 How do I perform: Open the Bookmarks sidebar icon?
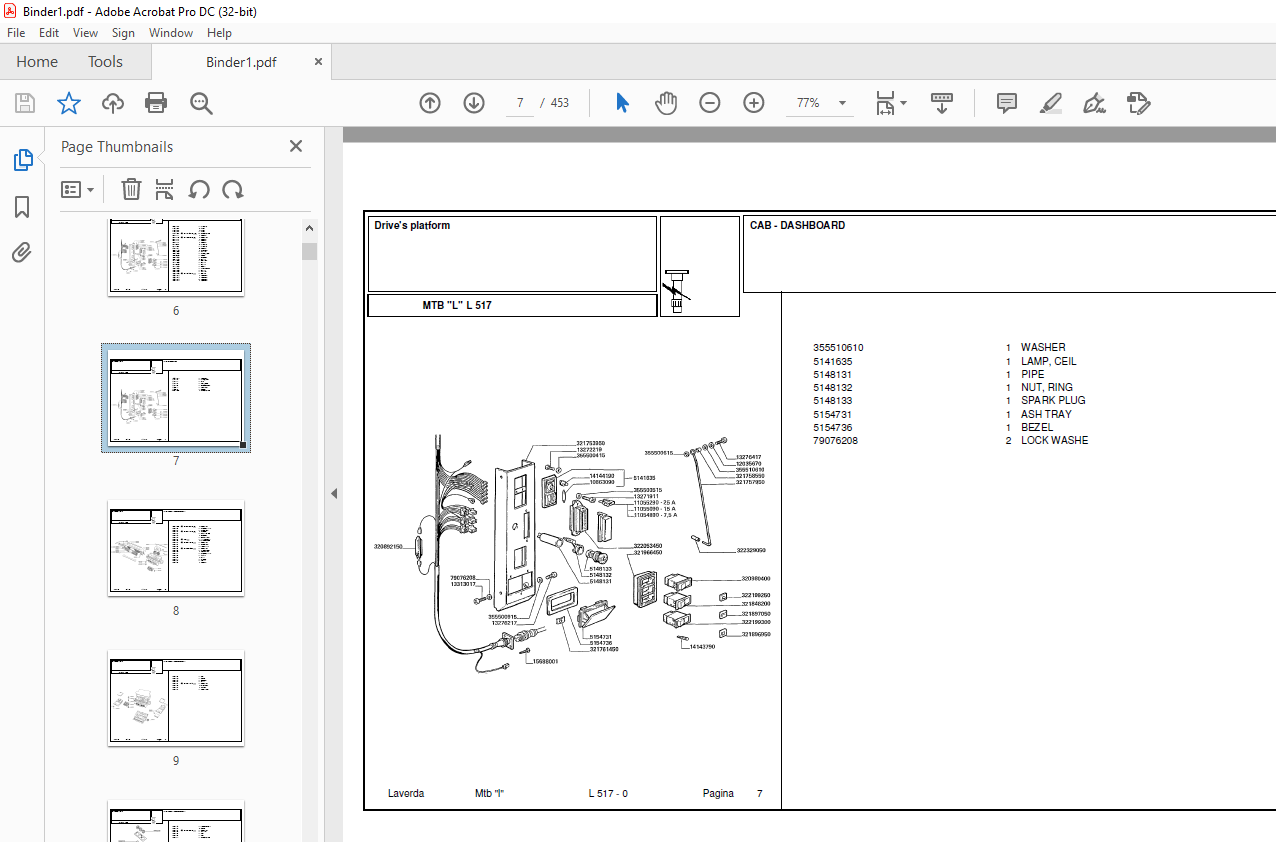[22, 207]
